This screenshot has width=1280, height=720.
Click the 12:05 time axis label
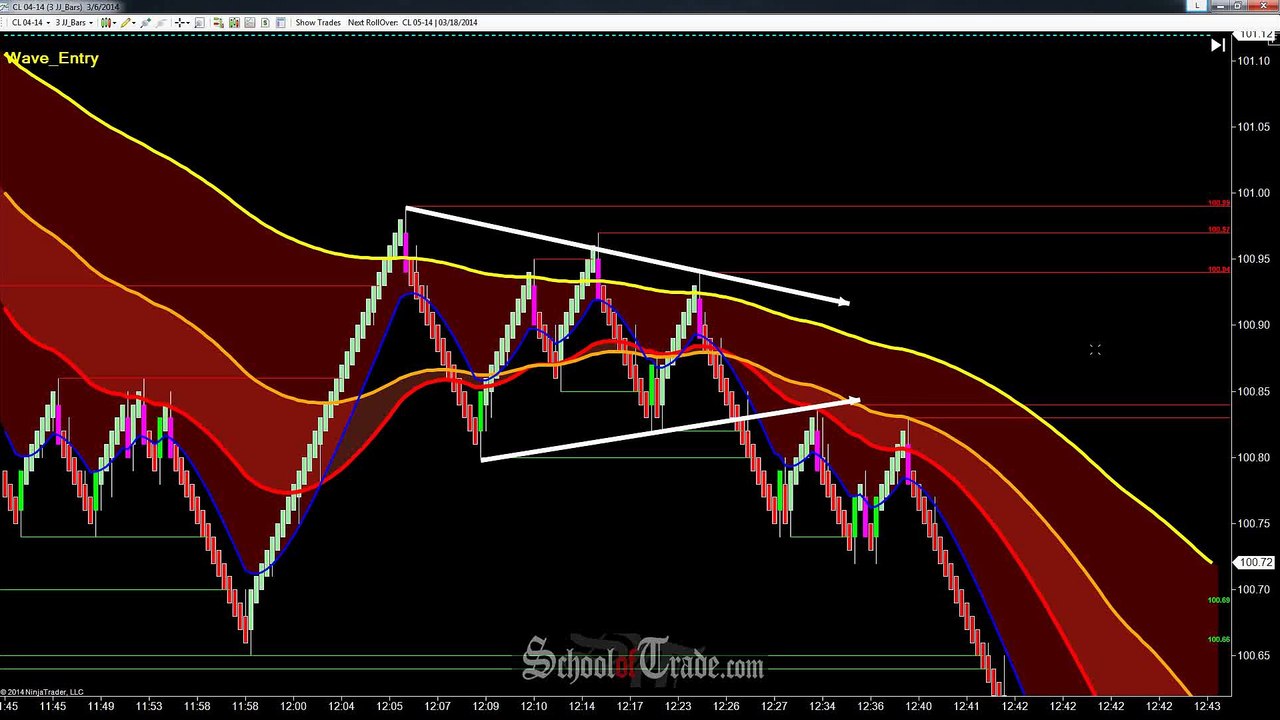coord(389,706)
